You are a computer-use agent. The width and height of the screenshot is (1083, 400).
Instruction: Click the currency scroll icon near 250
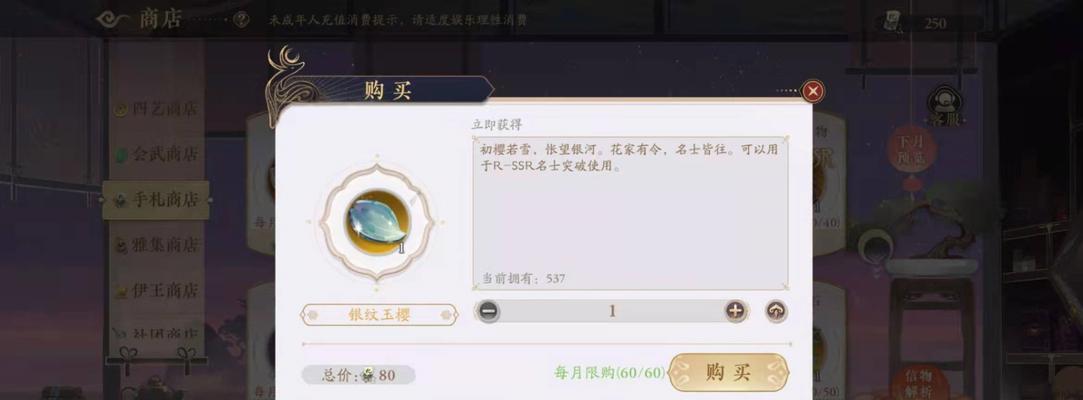892,22
